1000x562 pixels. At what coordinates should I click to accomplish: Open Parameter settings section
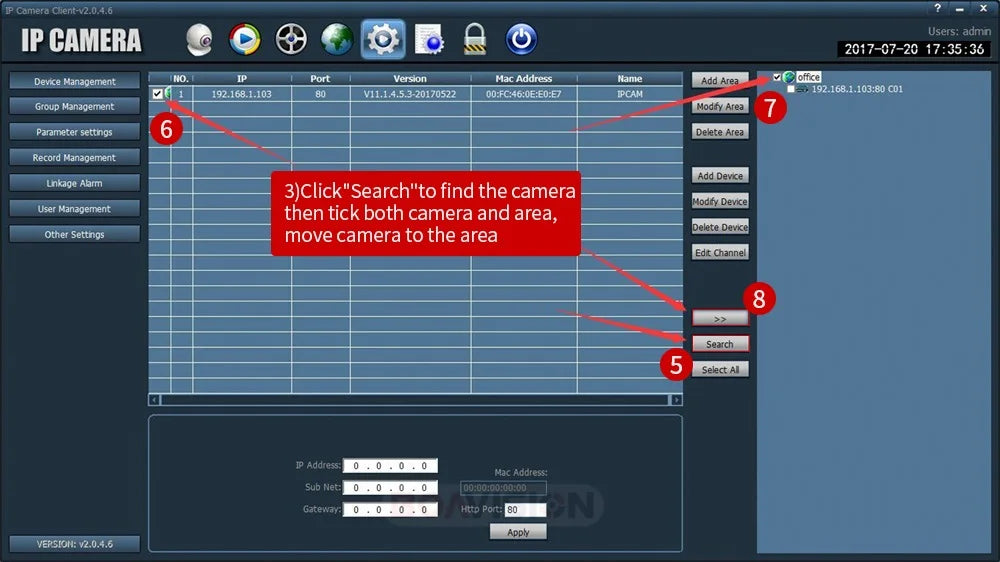[x=75, y=132]
